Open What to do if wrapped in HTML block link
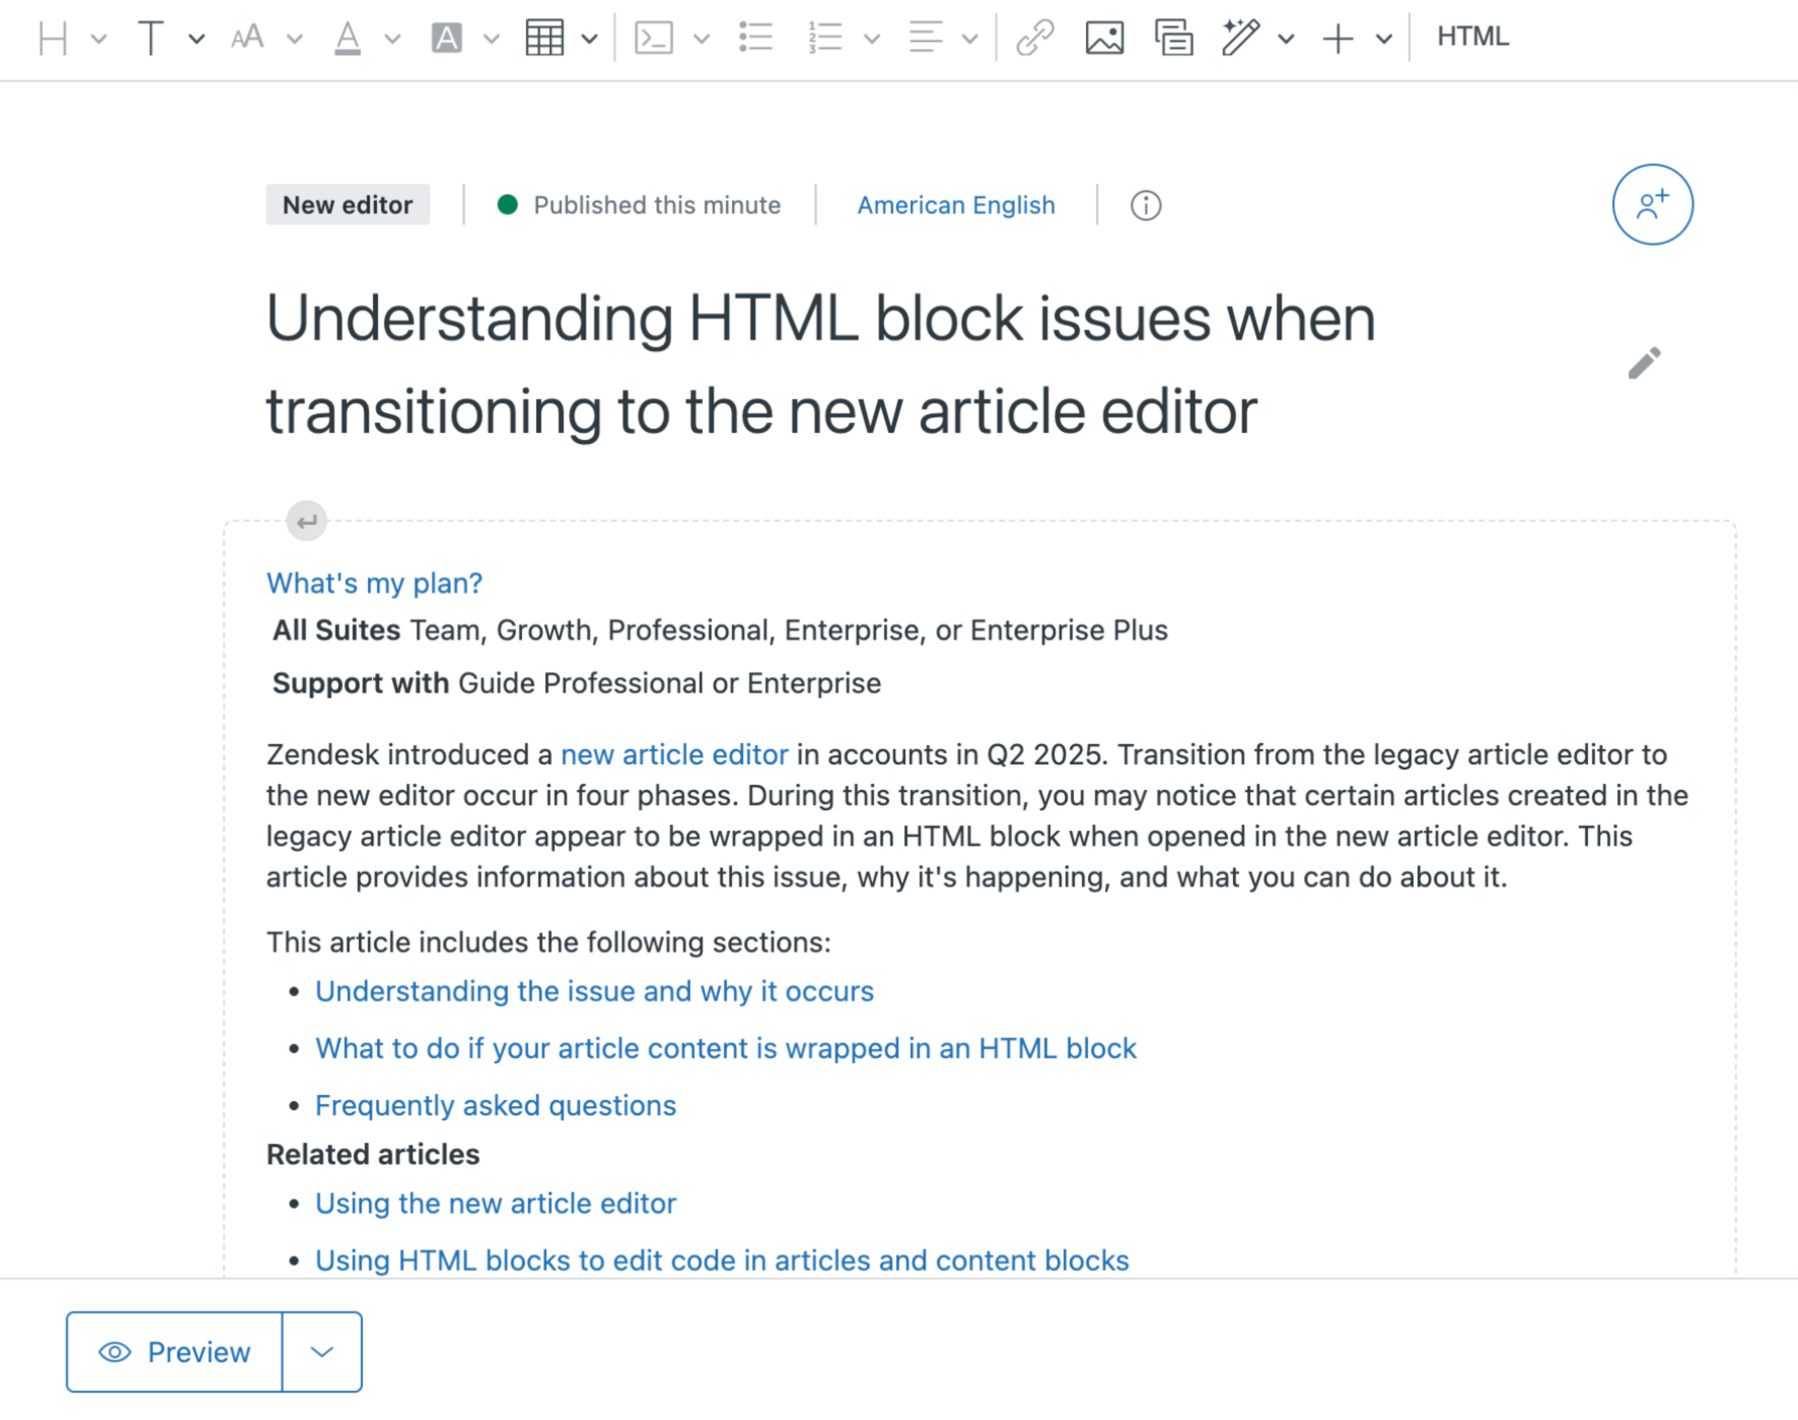The width and height of the screenshot is (1798, 1420). pyautogui.click(x=726, y=1048)
